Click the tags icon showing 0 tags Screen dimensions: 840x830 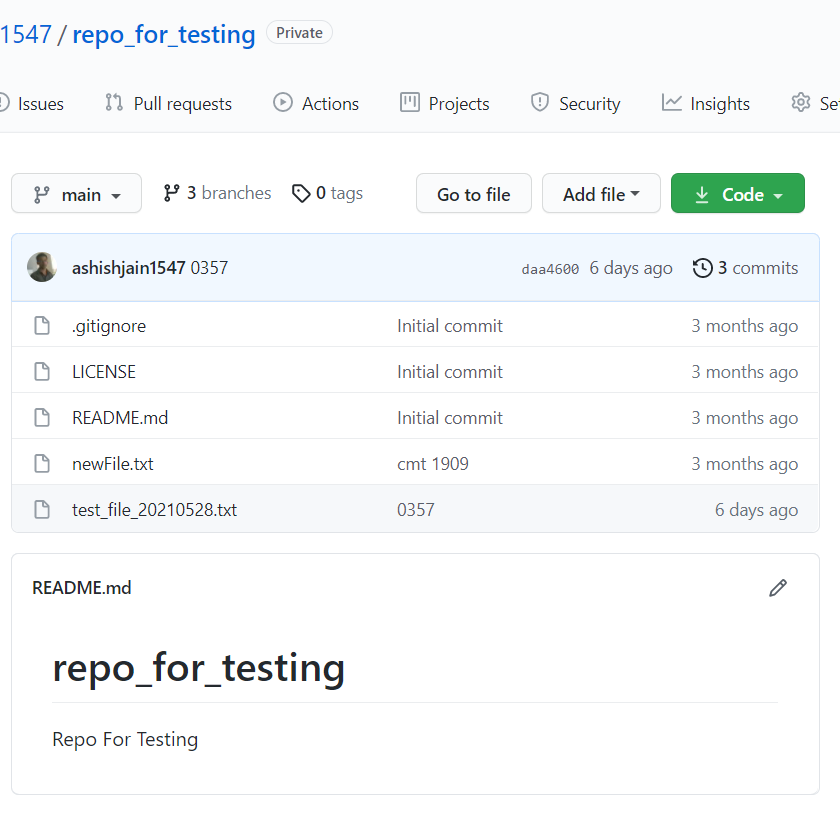(x=302, y=192)
